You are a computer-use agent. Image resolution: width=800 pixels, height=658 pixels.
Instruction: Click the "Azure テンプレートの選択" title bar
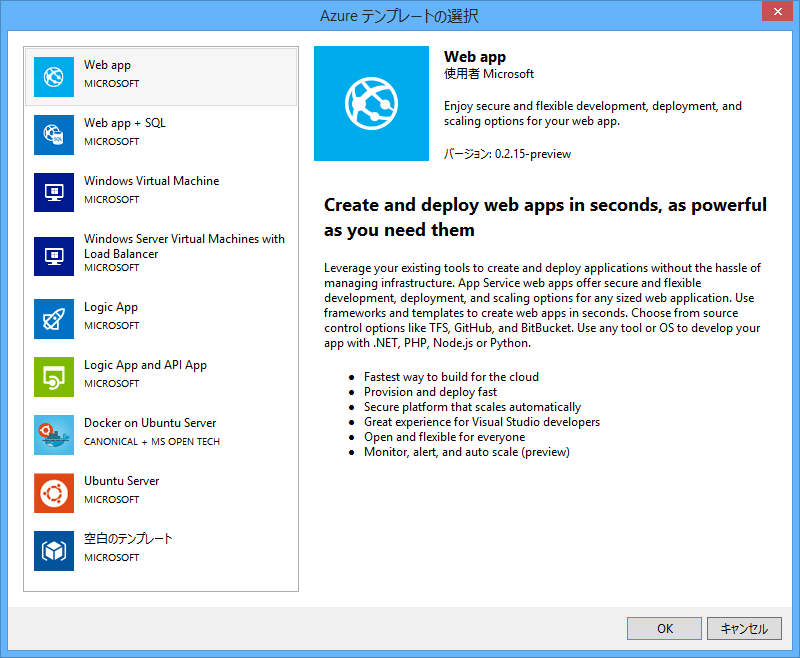399,16
